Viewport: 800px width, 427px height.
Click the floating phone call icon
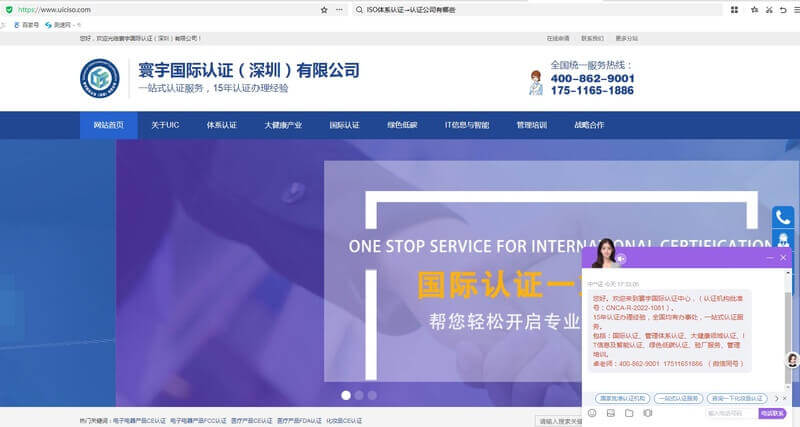point(783,217)
